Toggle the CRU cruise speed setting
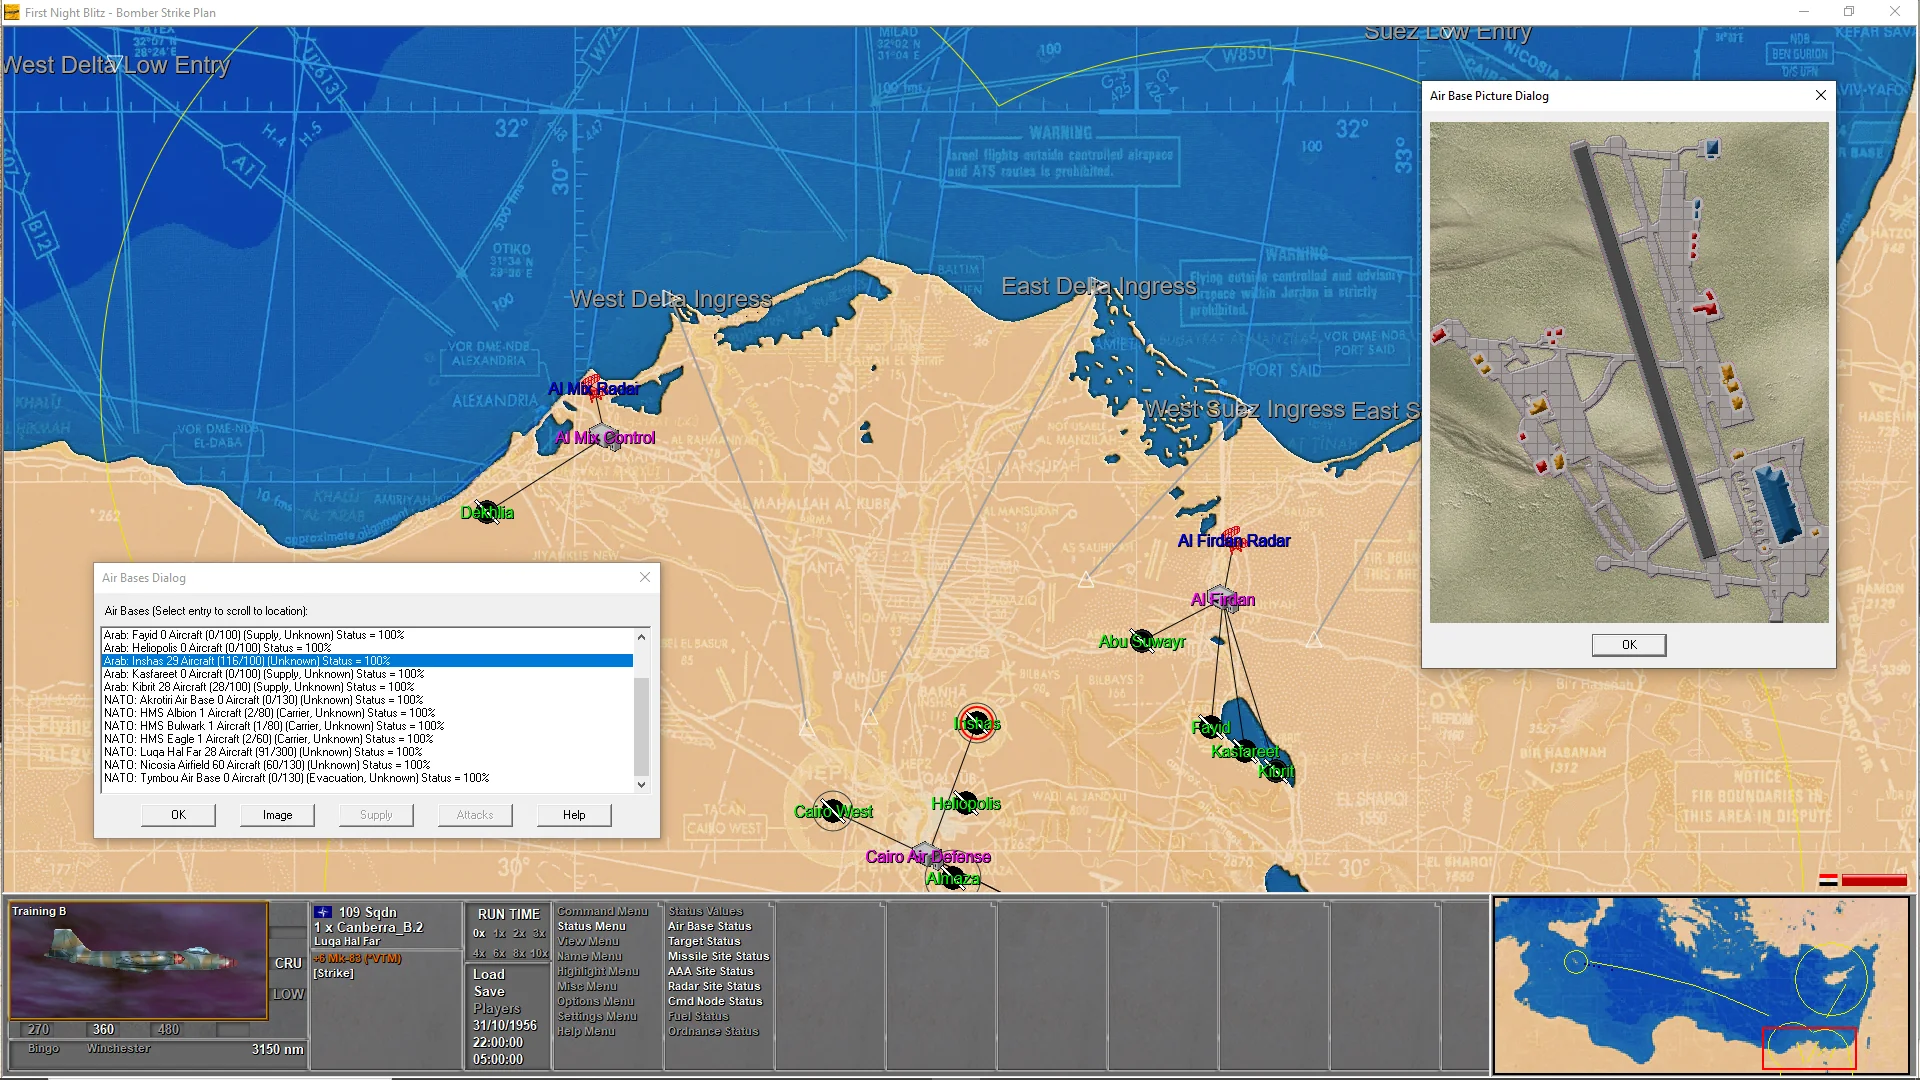 288,963
